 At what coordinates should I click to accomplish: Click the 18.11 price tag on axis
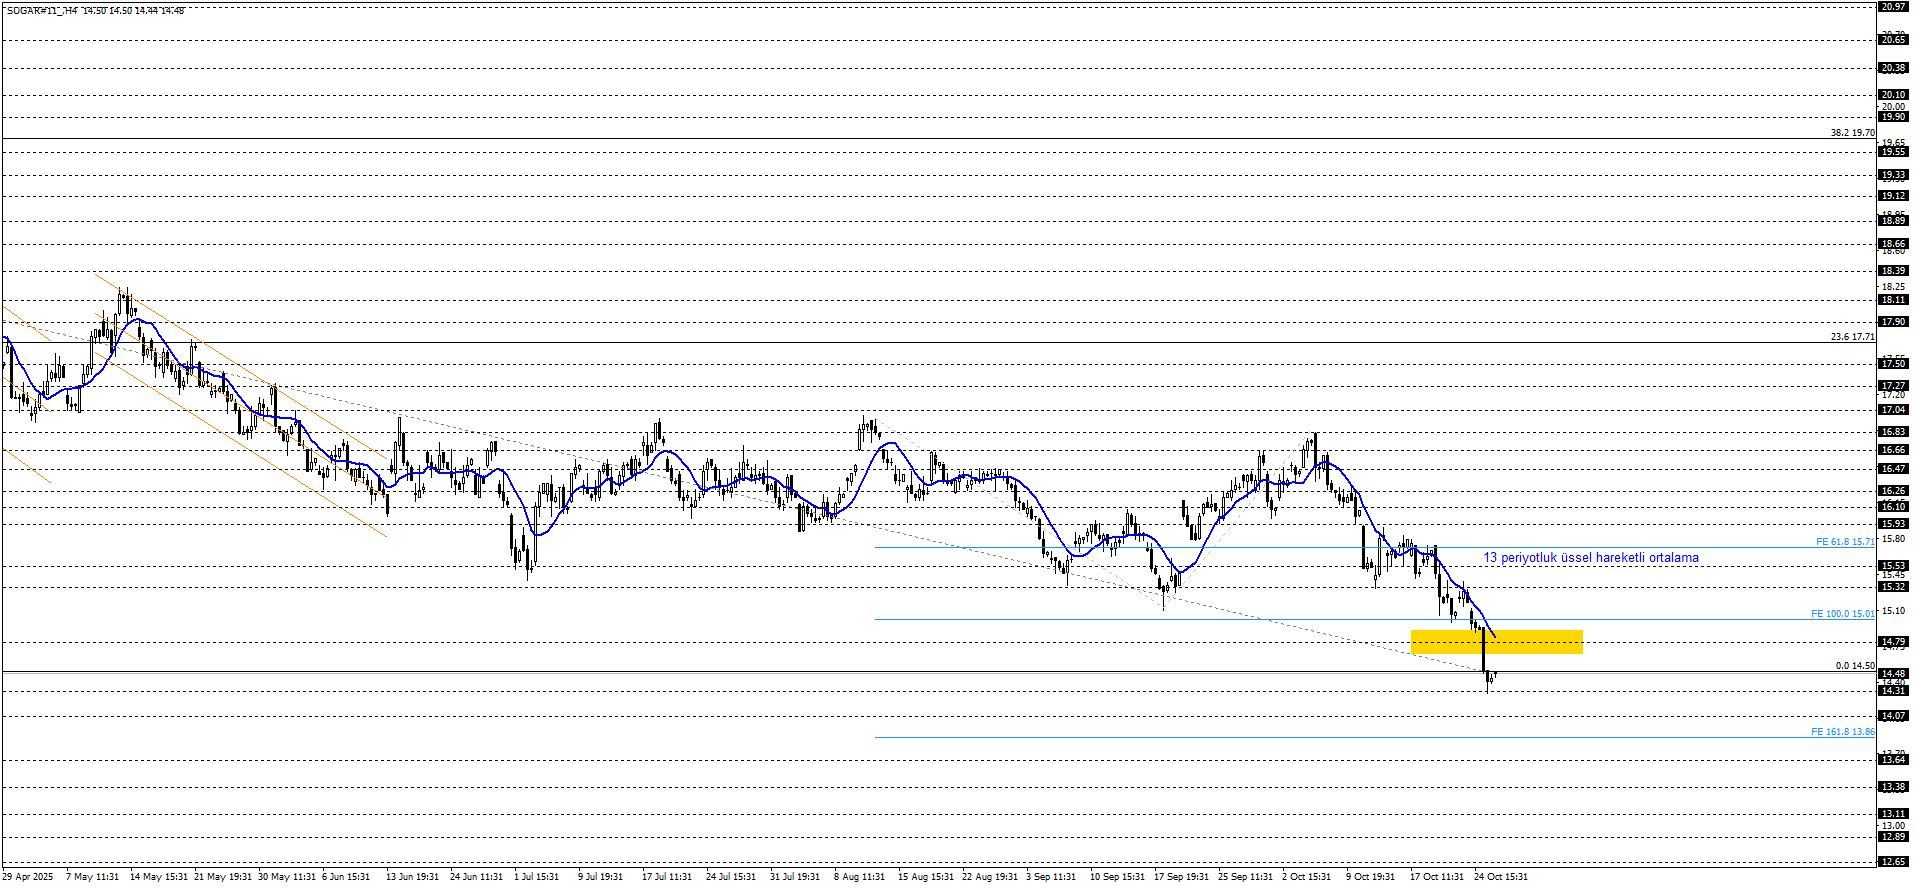pos(1892,300)
